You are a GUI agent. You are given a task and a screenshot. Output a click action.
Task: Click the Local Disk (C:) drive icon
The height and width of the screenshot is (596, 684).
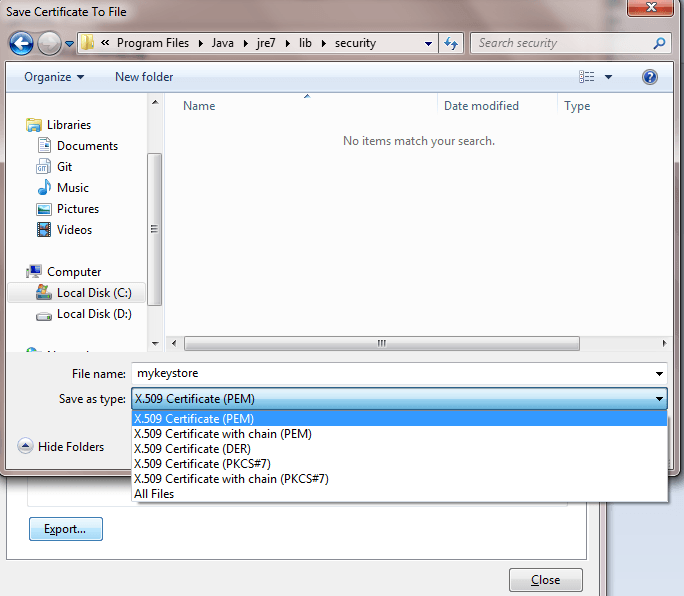(x=44, y=292)
